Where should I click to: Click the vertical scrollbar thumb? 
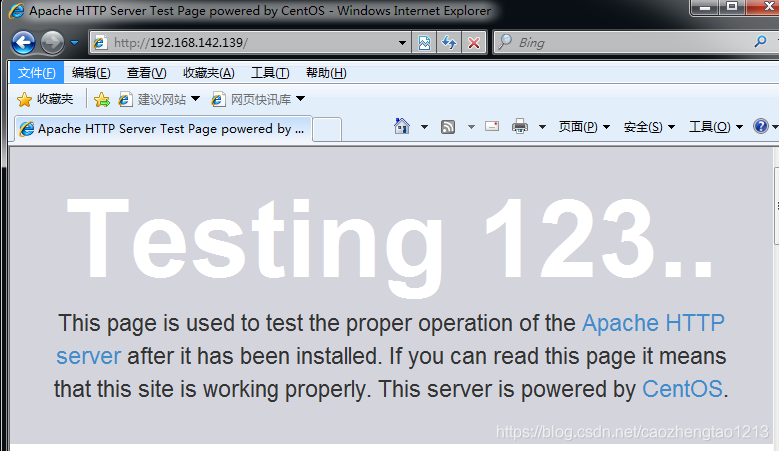(x=776, y=206)
